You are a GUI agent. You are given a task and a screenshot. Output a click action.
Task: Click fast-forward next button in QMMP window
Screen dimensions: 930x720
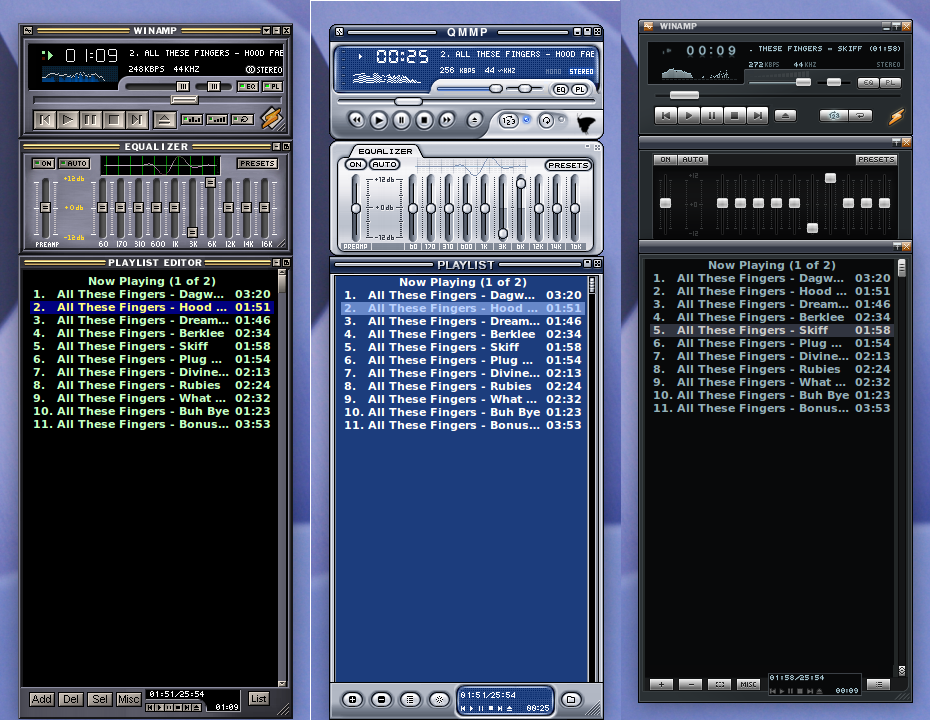coord(446,120)
